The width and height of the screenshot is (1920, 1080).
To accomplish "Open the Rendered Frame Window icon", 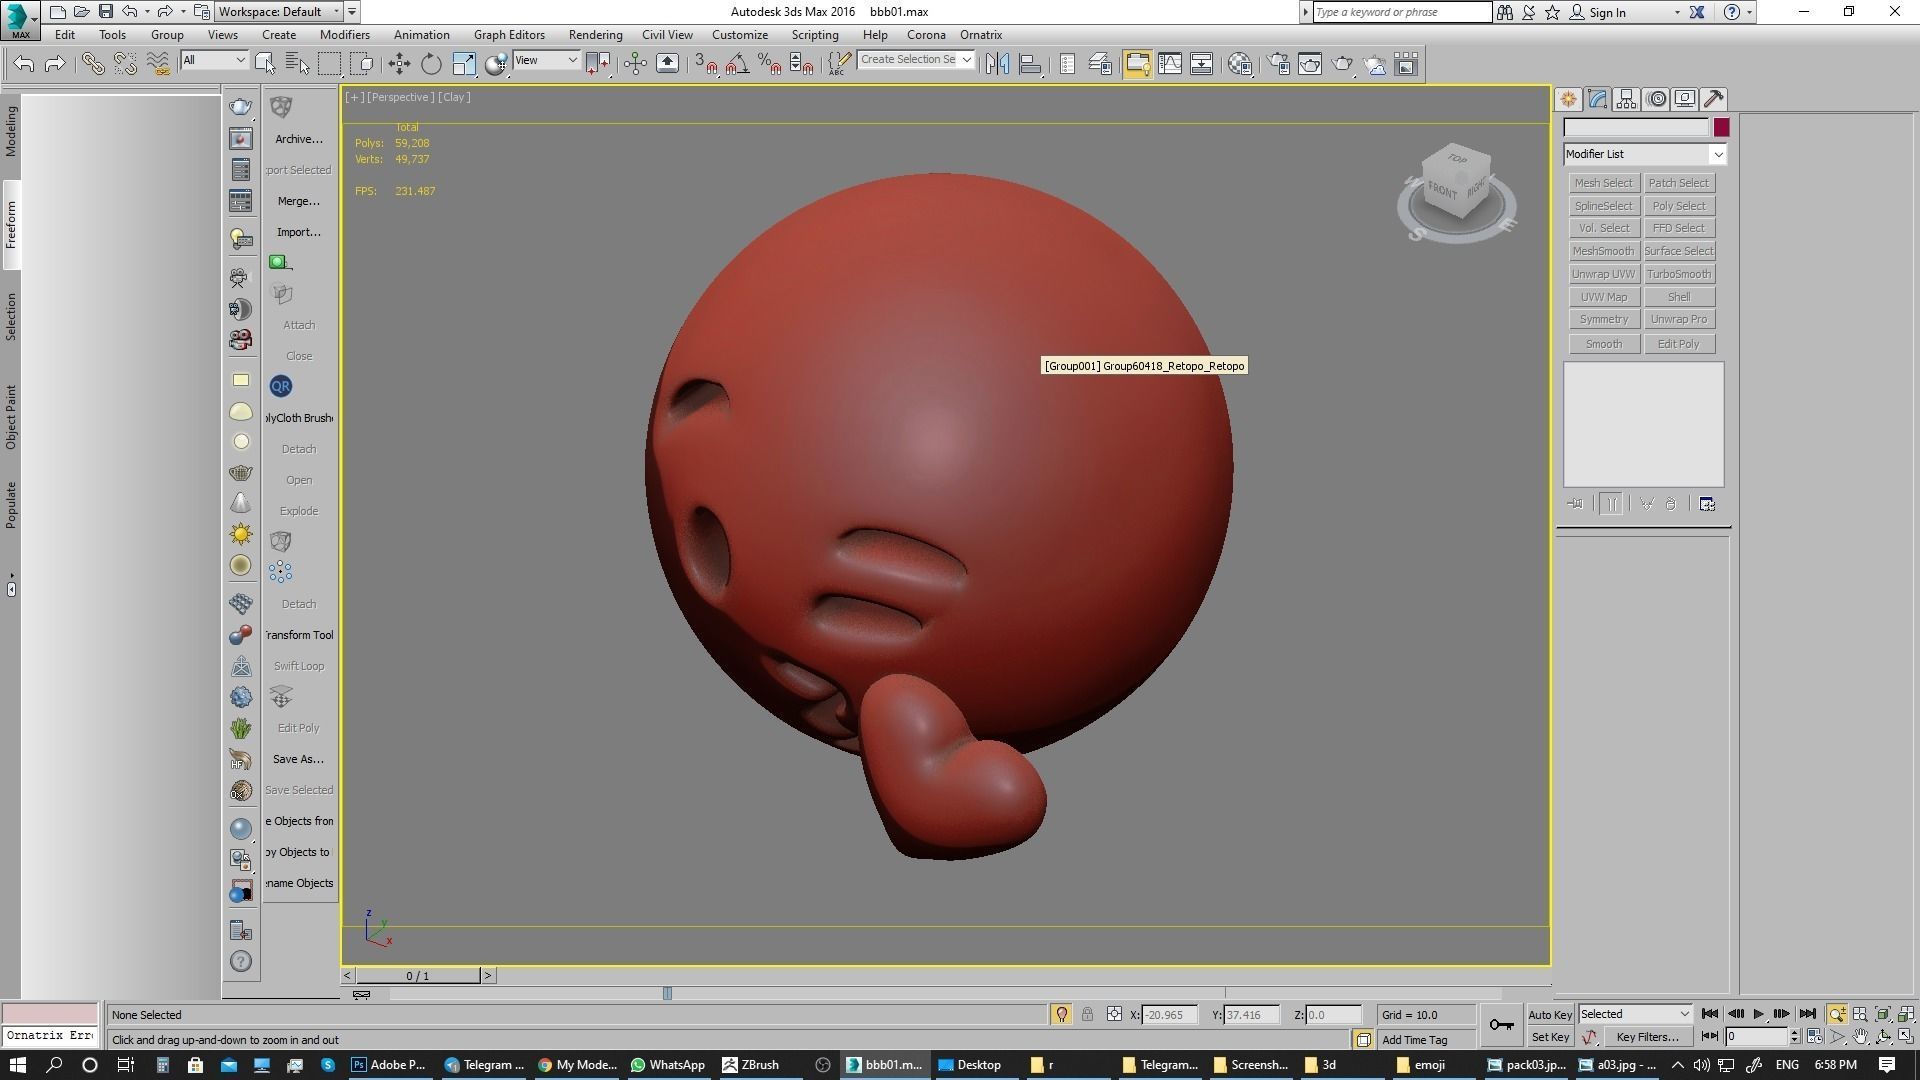I will pyautogui.click(x=1310, y=64).
